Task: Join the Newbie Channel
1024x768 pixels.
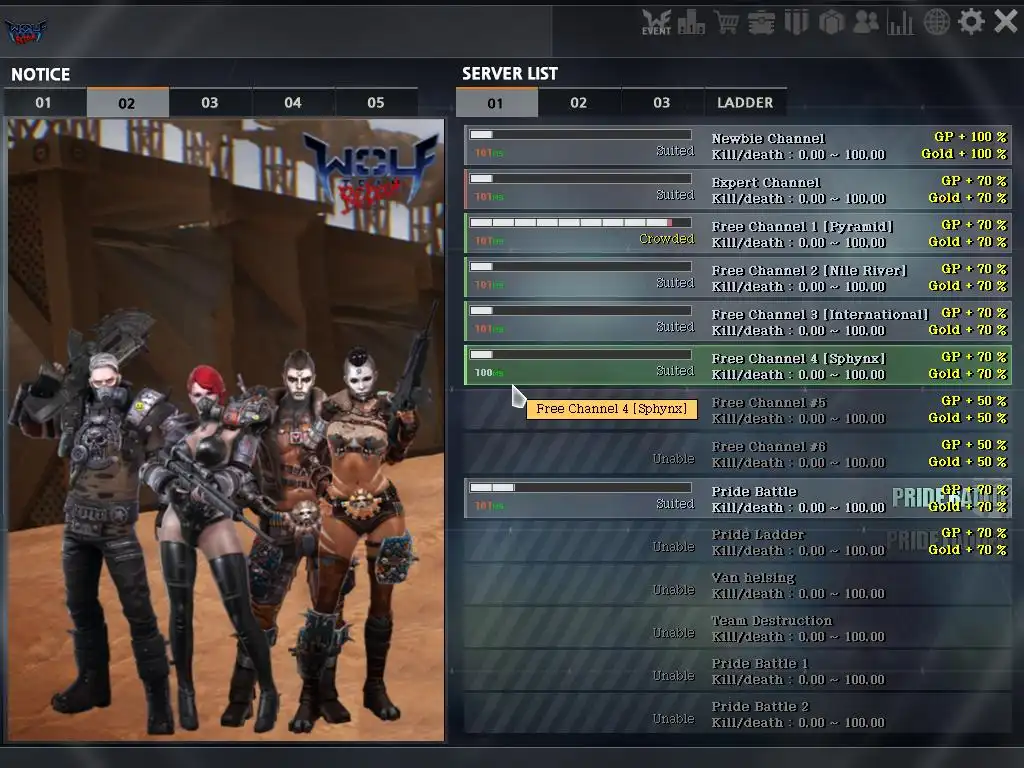Action: coord(738,145)
